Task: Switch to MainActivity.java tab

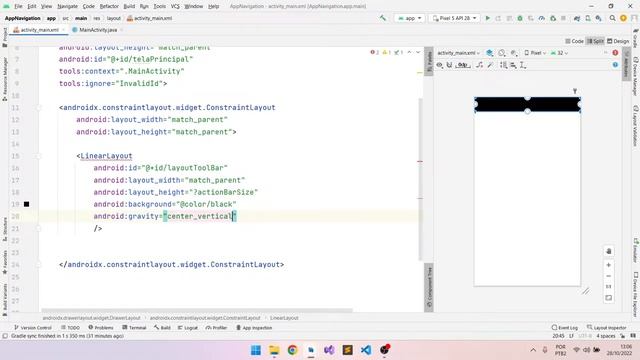Action: tap(98, 30)
